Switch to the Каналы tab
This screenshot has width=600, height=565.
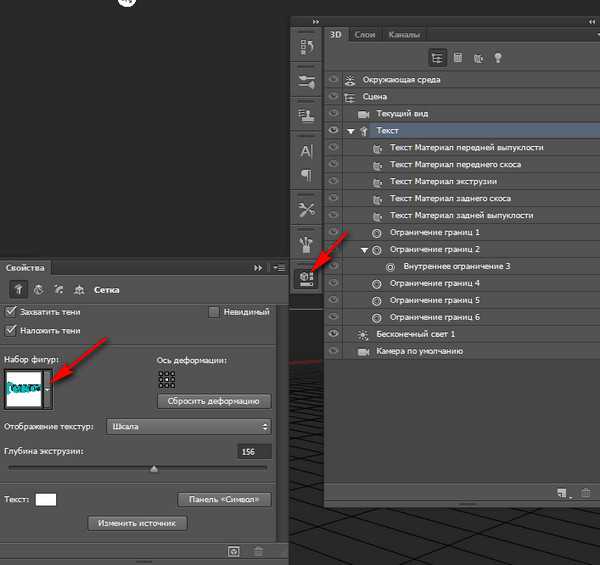404,34
